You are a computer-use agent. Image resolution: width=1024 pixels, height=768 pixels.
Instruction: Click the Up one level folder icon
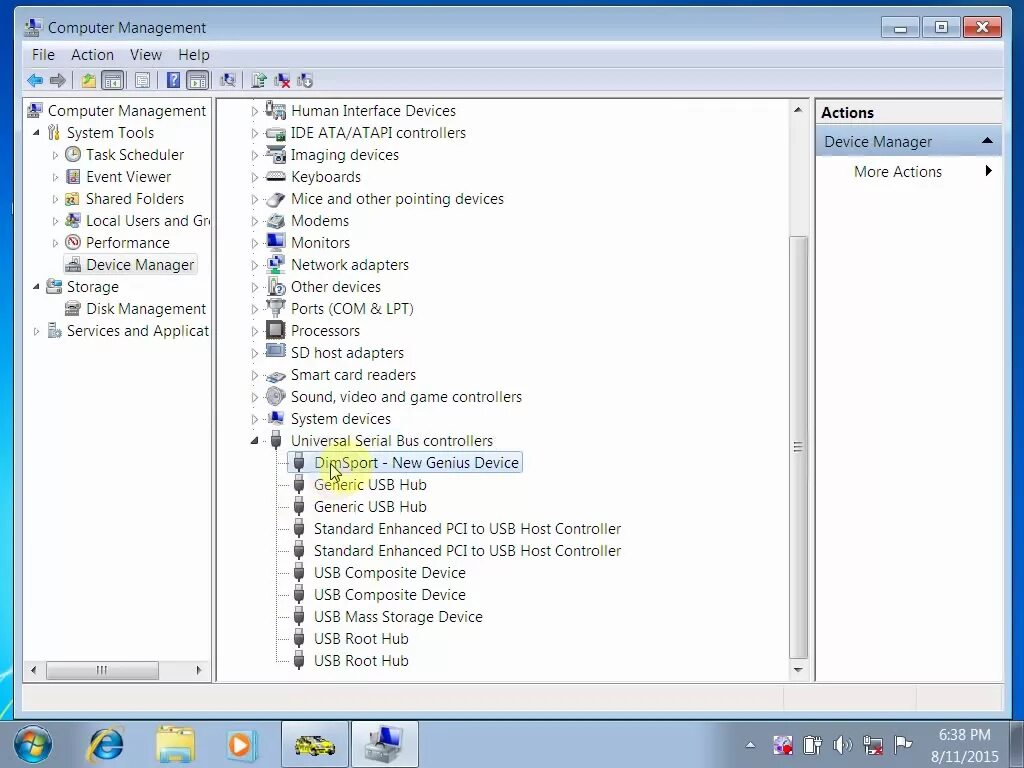[x=88, y=80]
